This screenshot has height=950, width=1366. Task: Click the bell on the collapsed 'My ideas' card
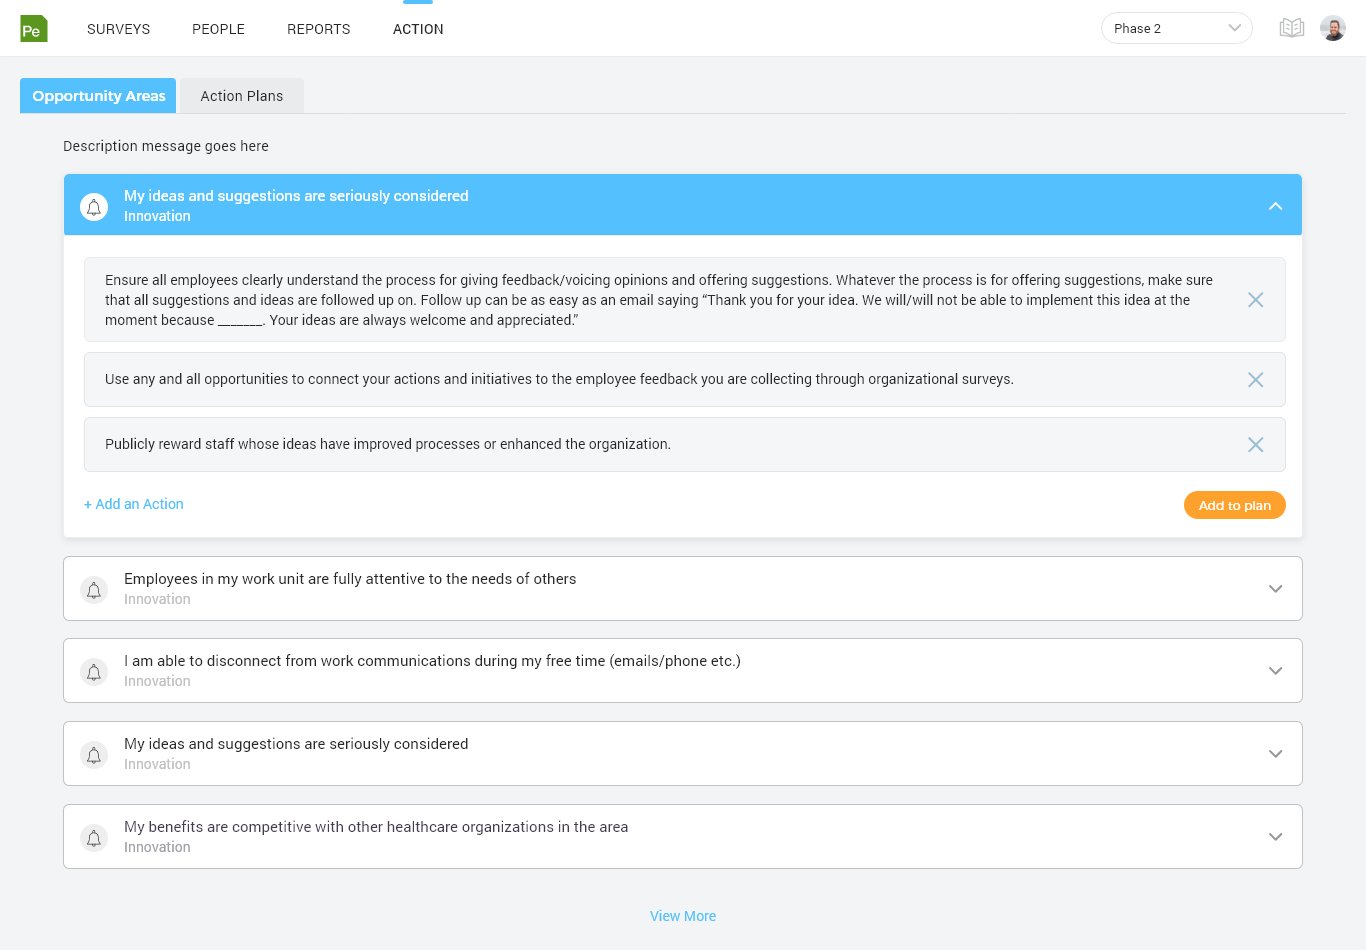(x=94, y=754)
